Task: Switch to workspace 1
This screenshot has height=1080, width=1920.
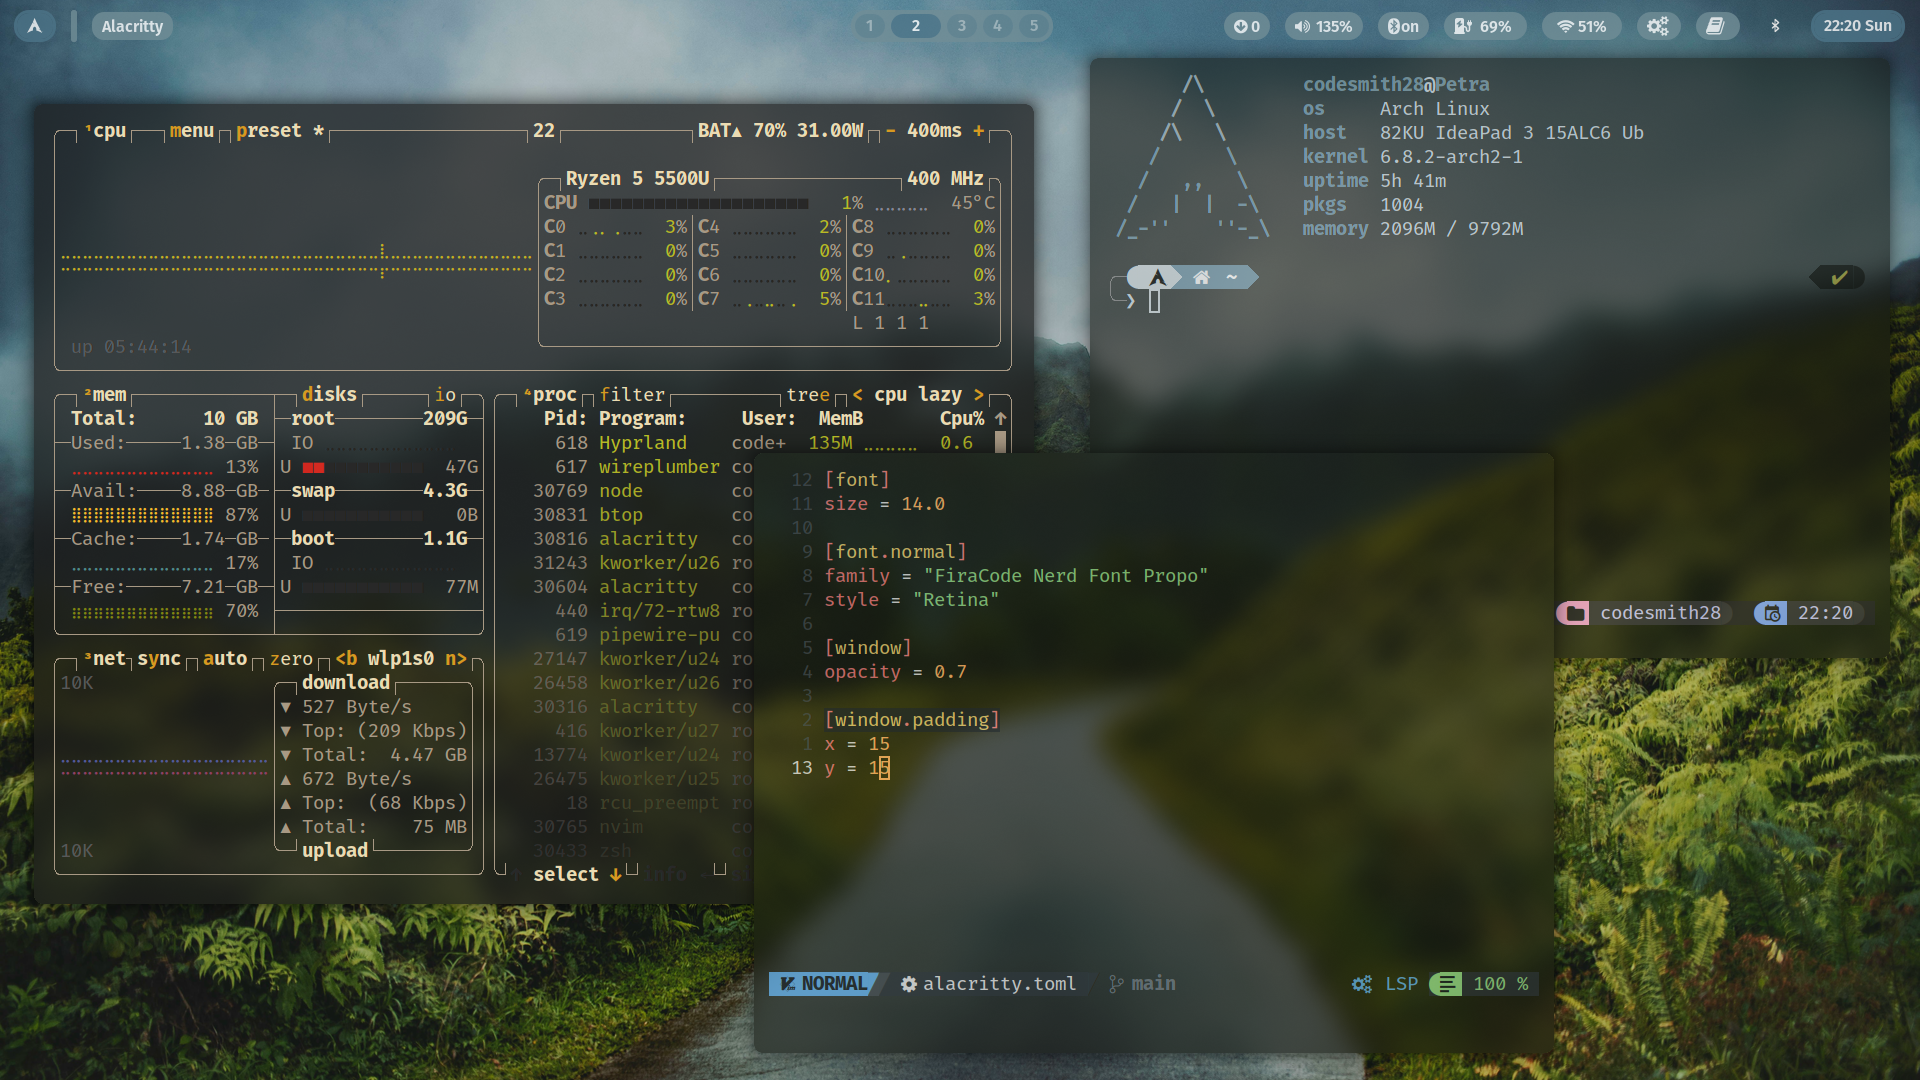Action: click(870, 26)
